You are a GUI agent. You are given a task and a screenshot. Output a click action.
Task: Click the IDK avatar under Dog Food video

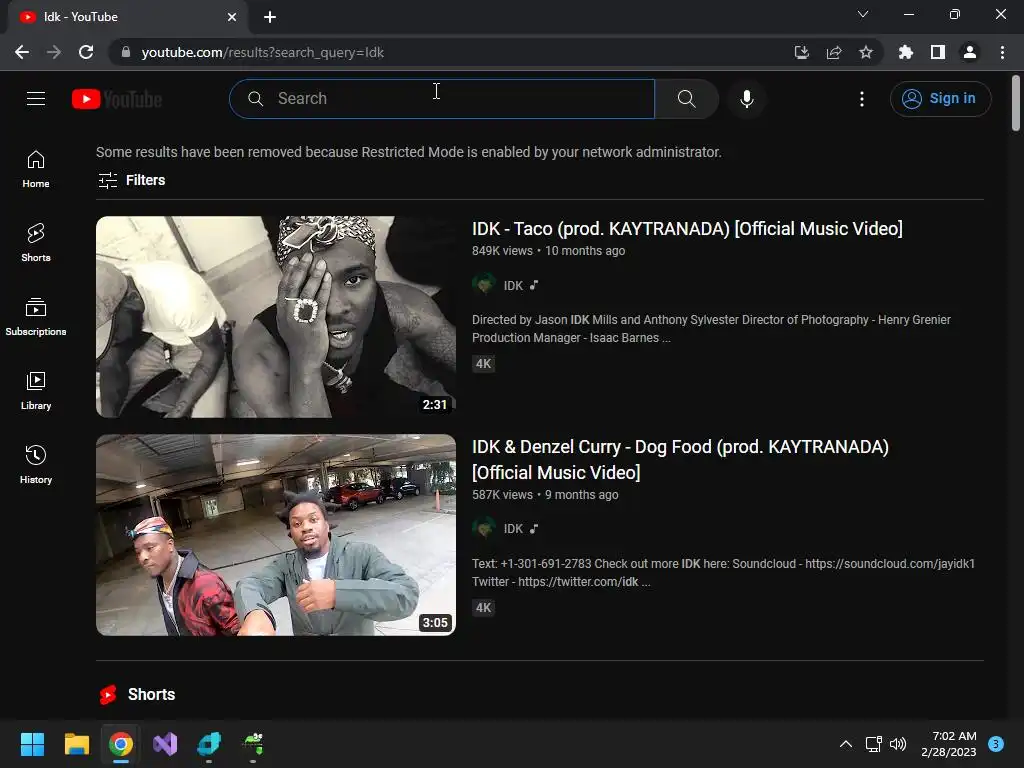(x=484, y=528)
